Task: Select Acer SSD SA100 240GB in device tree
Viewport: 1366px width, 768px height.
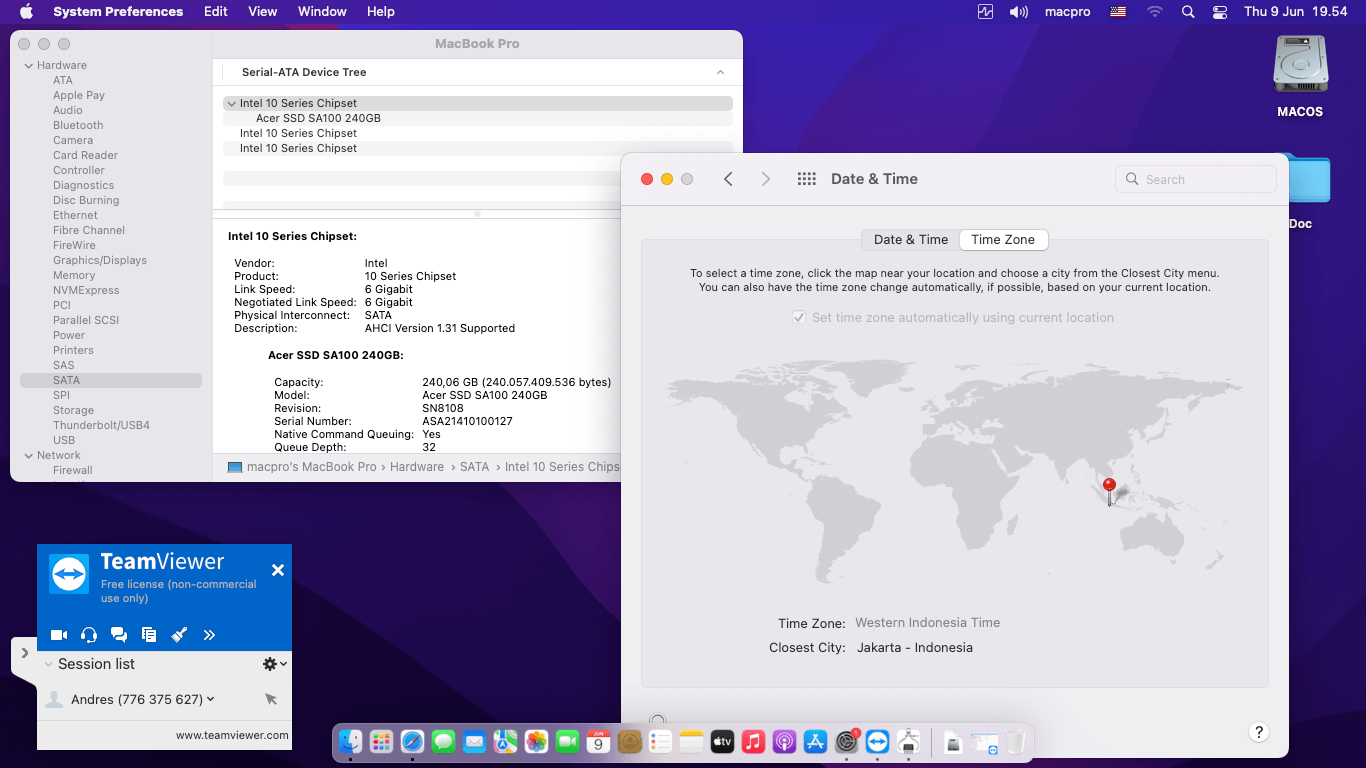Action: [318, 118]
